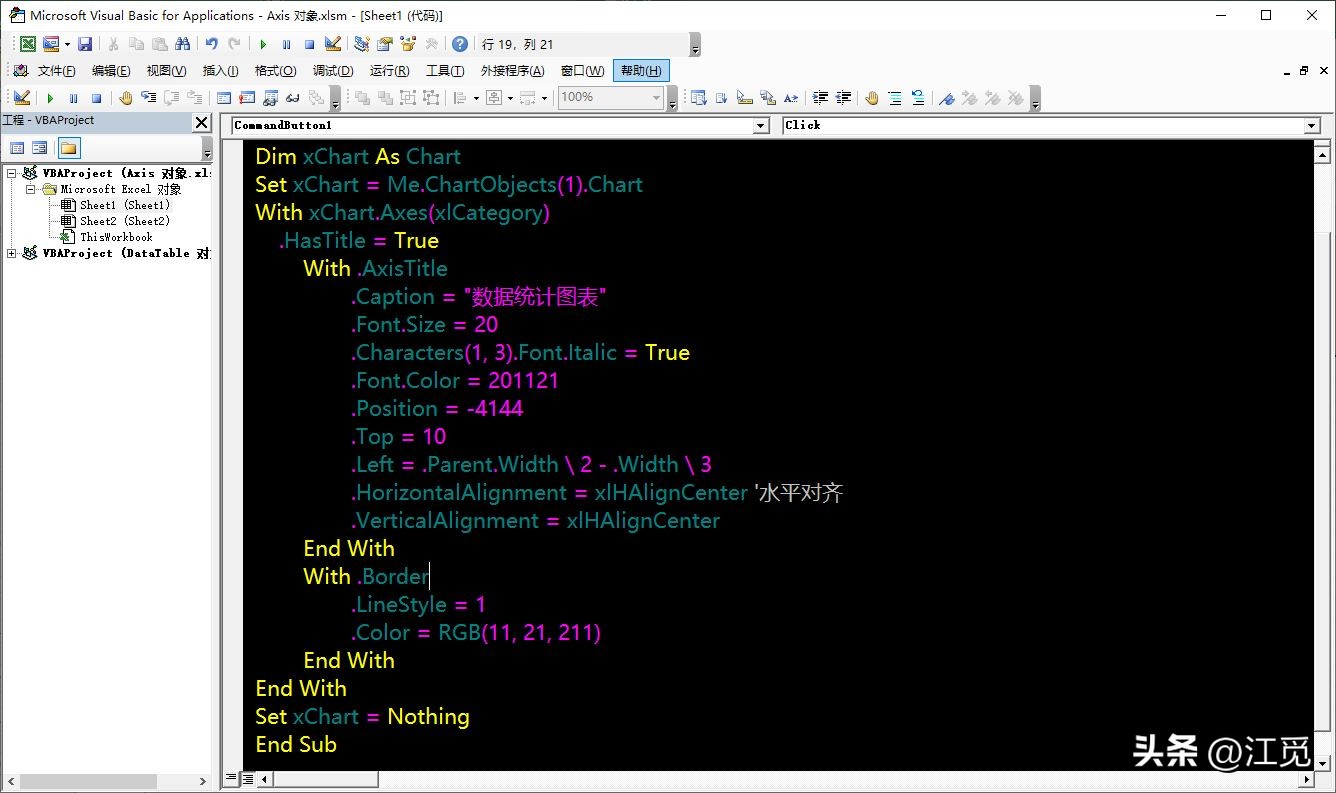Open the 工具(T) menu
This screenshot has width=1336, height=793.
click(x=445, y=70)
